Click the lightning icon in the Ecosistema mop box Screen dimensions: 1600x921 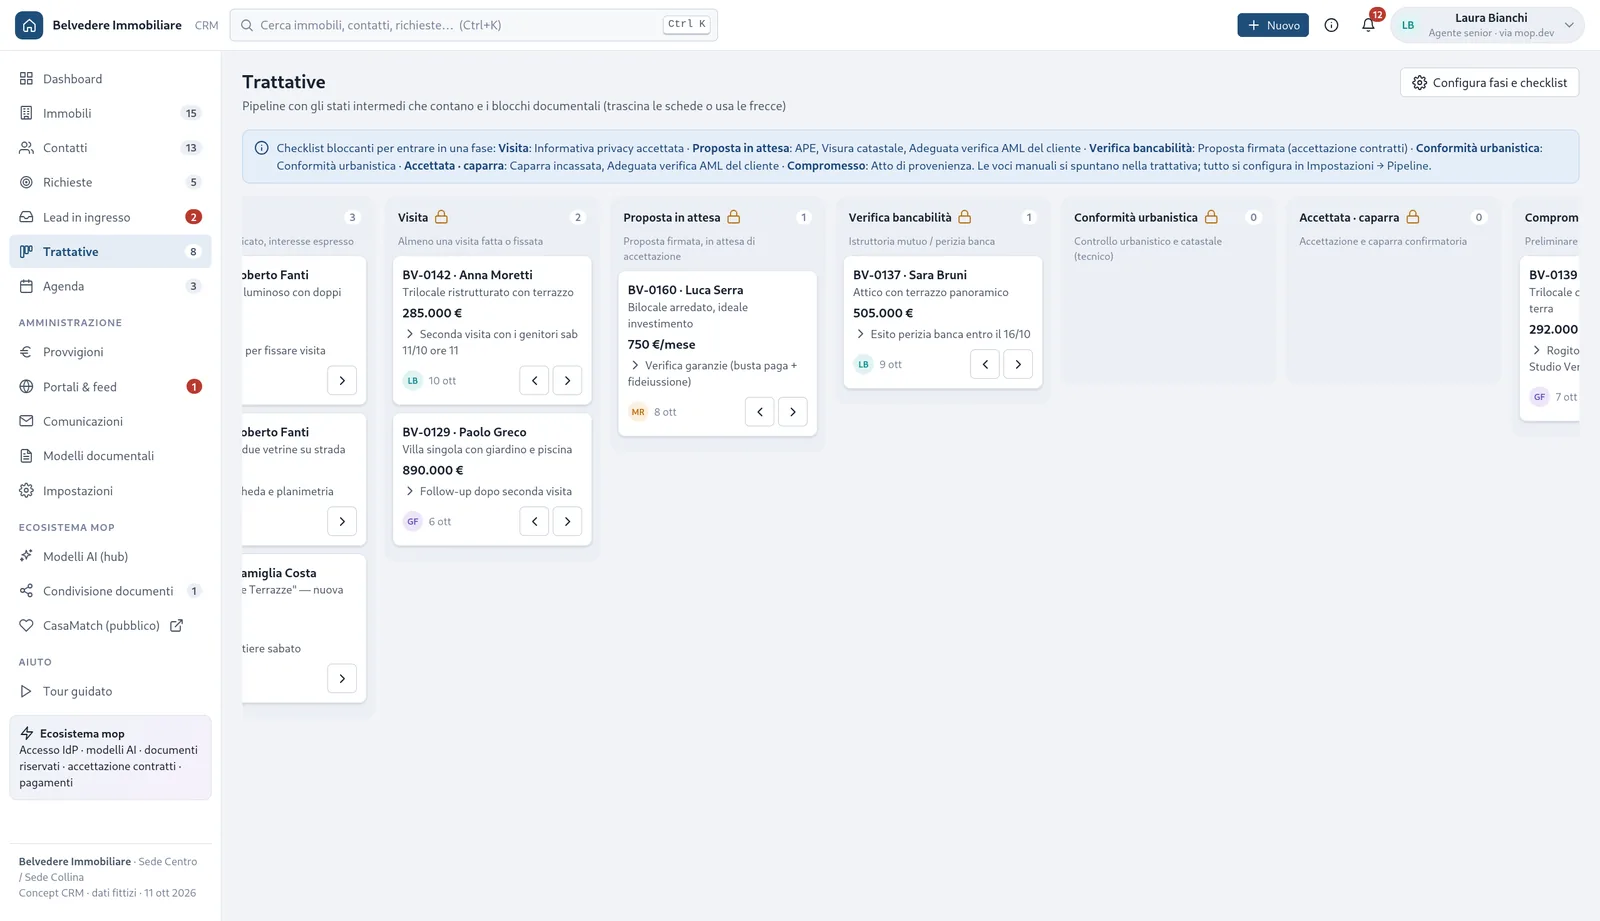pos(27,733)
